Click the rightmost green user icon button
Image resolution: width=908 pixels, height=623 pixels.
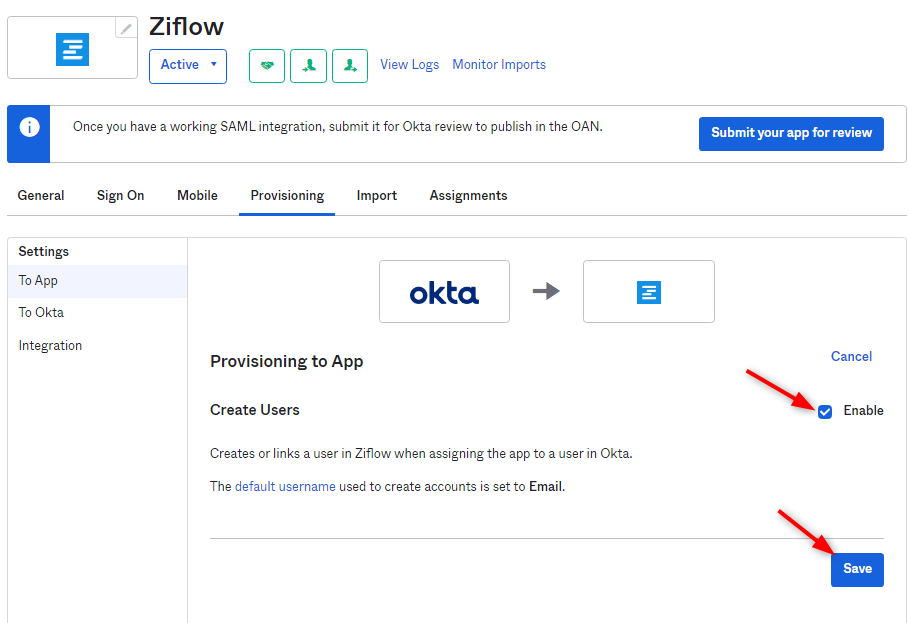tap(350, 65)
